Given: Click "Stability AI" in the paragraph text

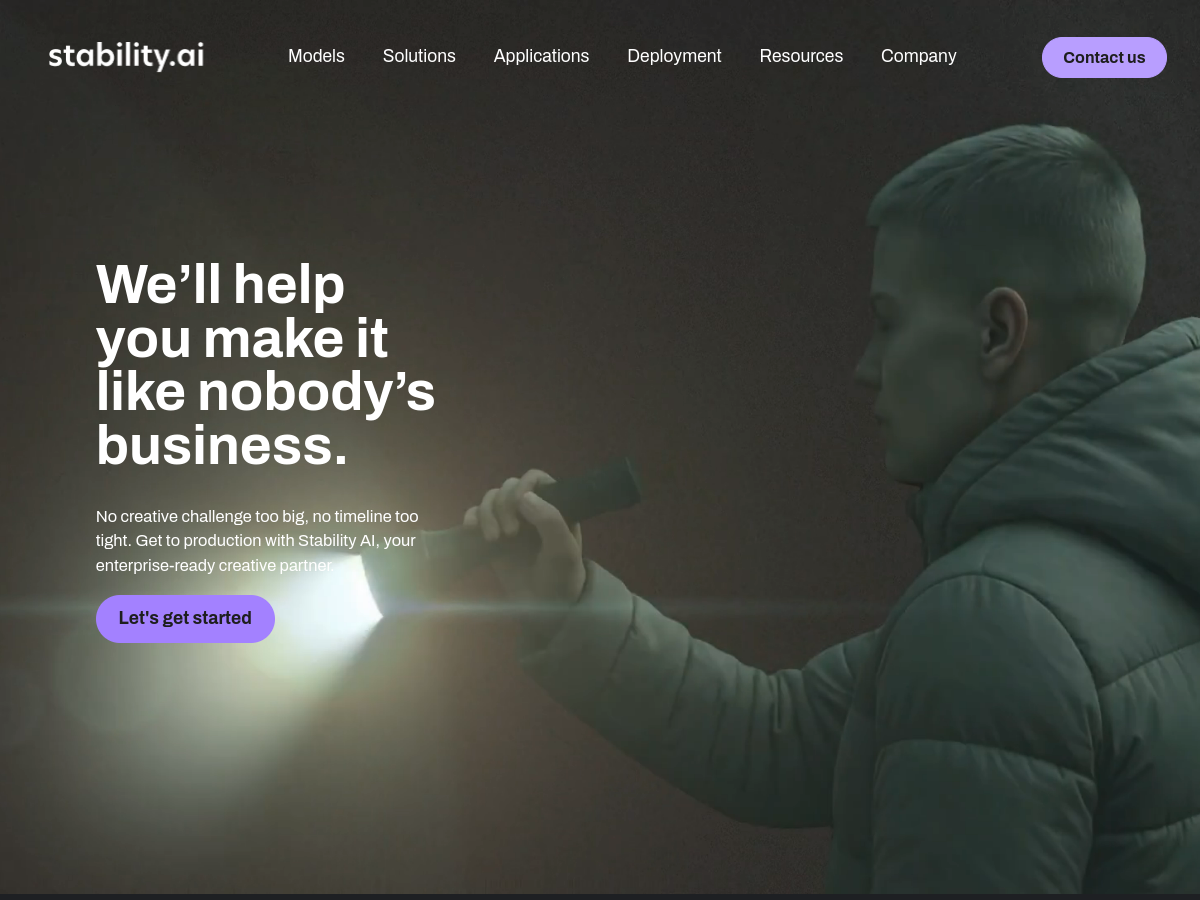Looking at the screenshot, I should [336, 541].
